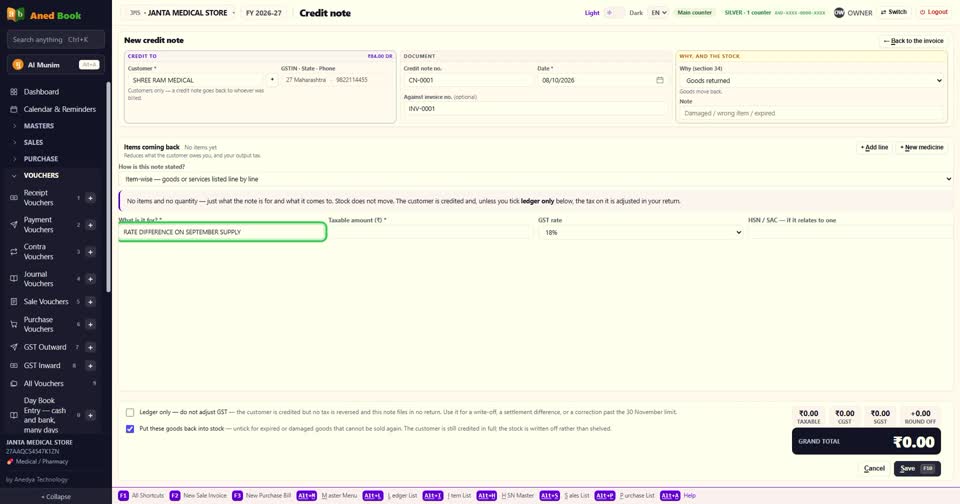Open Purchase Vouchers list
Image resolution: width=960 pixels, height=504 pixels.
[39, 325]
